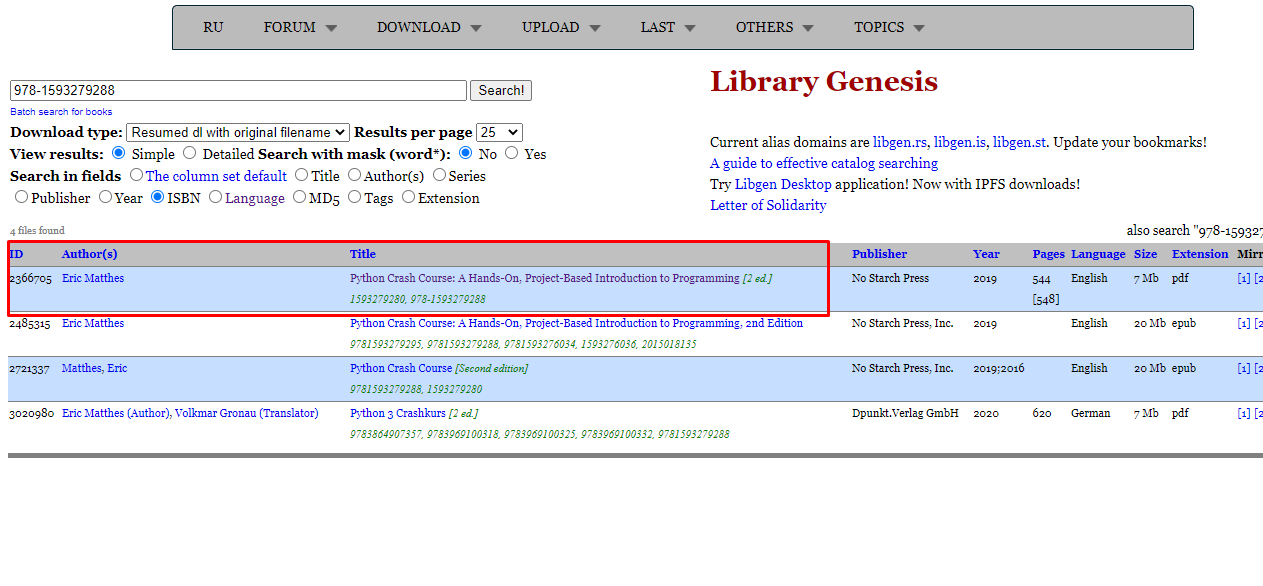
Task: Open mirror [1] for ID 2721337 row
Action: [1244, 368]
